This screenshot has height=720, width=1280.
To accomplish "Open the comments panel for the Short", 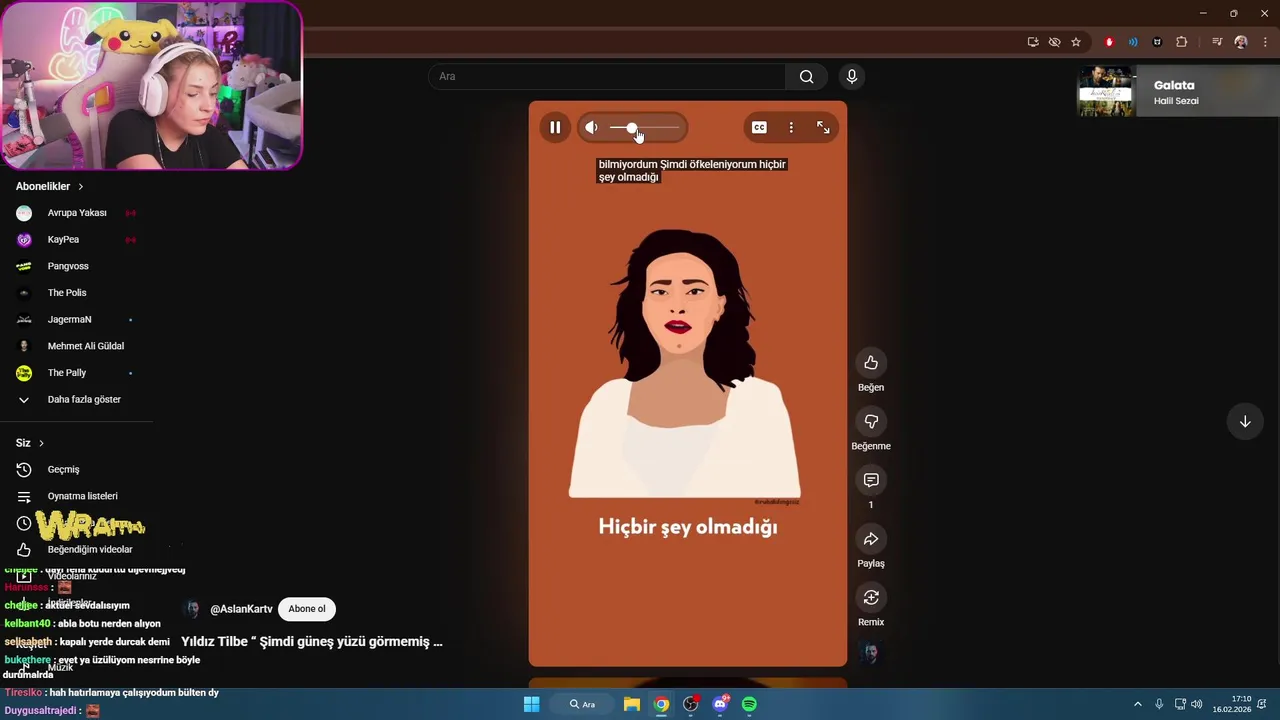I will [871, 480].
